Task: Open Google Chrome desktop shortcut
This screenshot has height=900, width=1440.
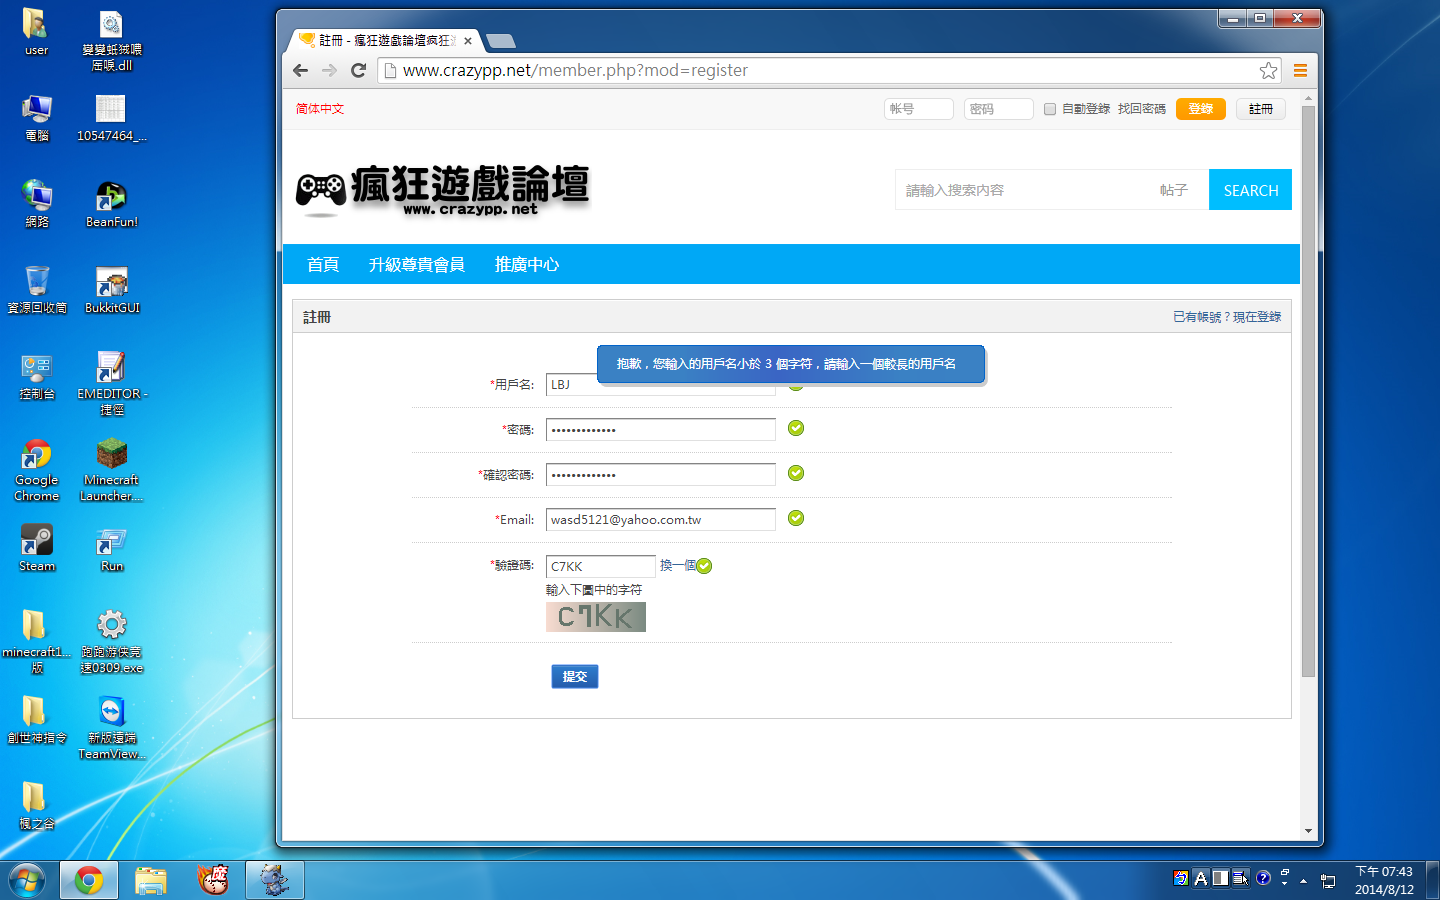Action: 36,455
